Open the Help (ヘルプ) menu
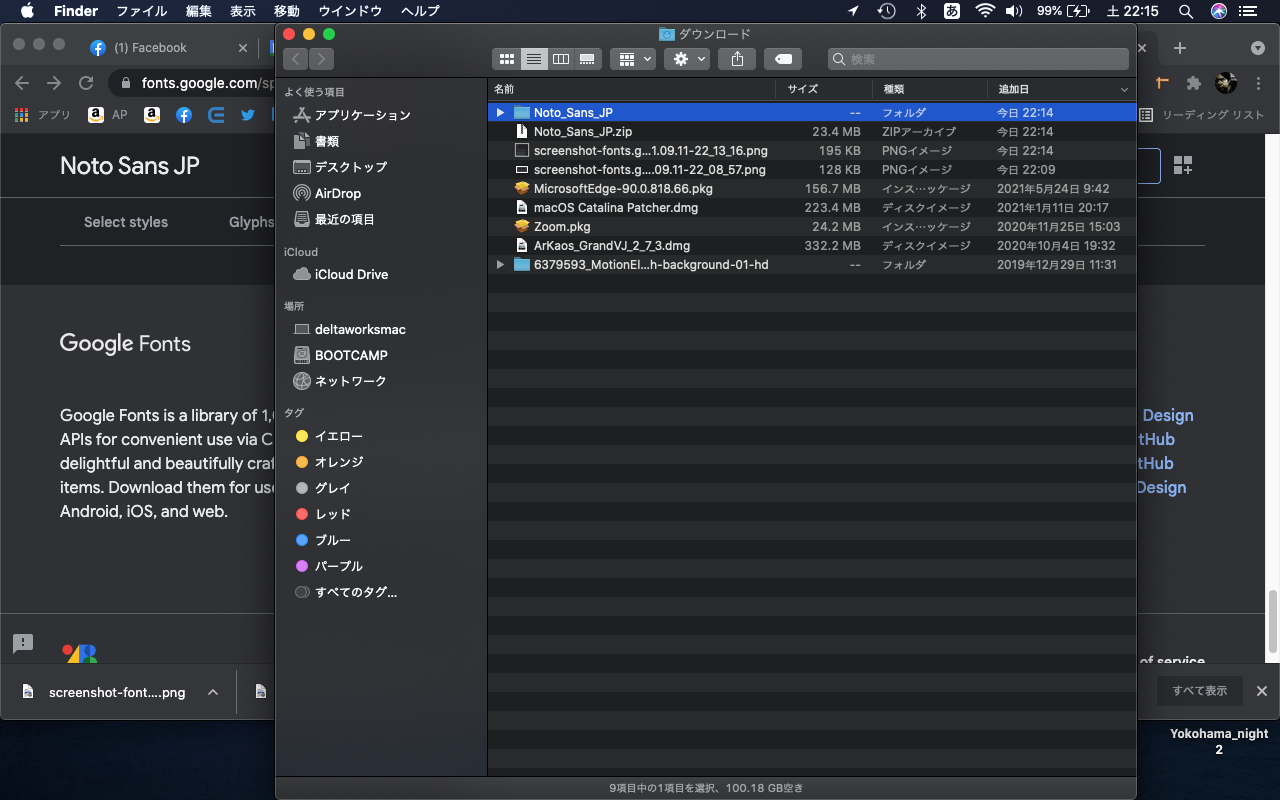The width and height of the screenshot is (1280, 800). (420, 11)
